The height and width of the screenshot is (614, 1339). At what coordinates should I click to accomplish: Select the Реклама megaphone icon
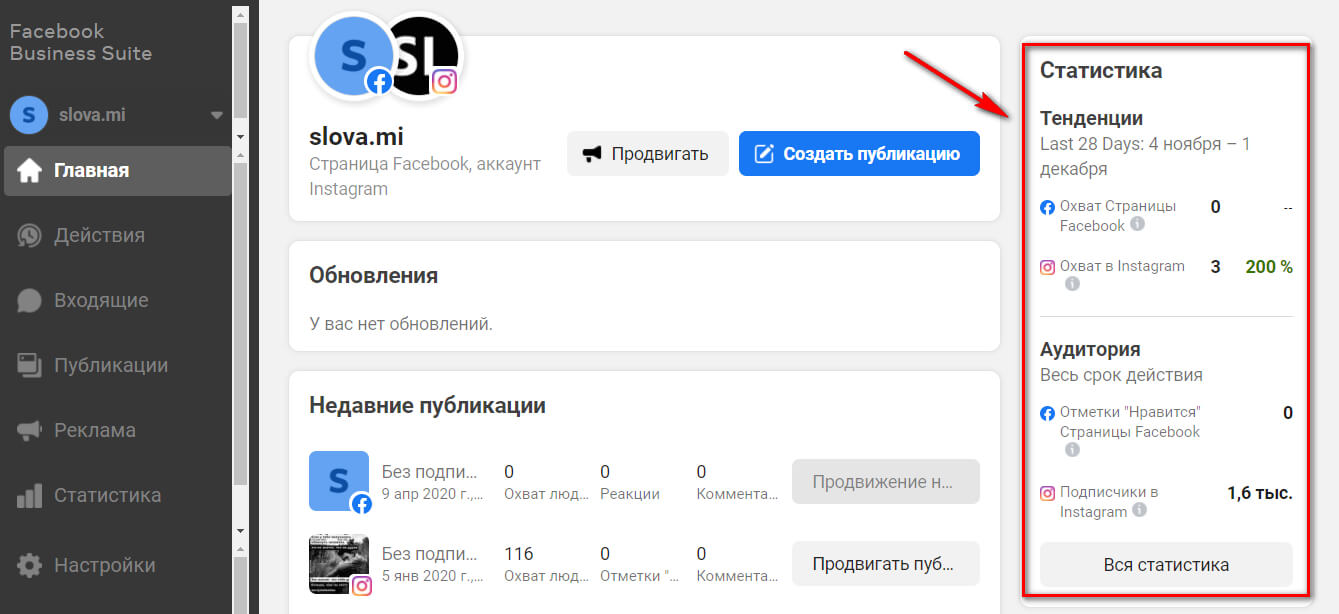point(31,429)
